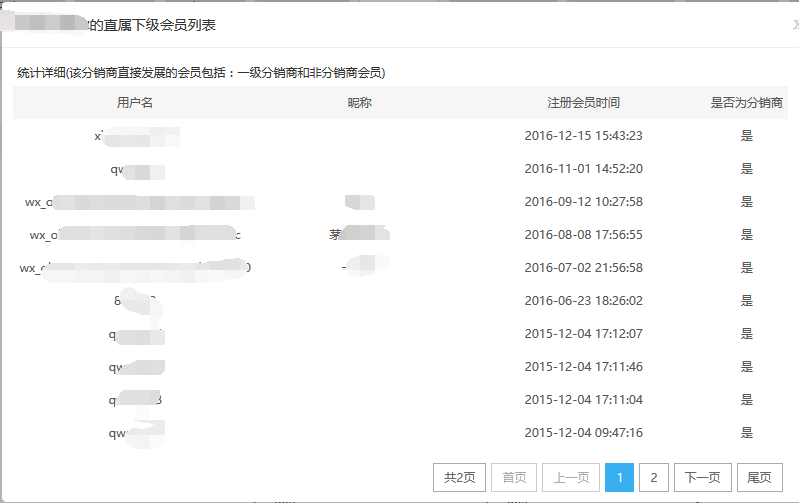The height and width of the screenshot is (503, 799).
Task: Click the 首页 first page button
Action: point(515,478)
